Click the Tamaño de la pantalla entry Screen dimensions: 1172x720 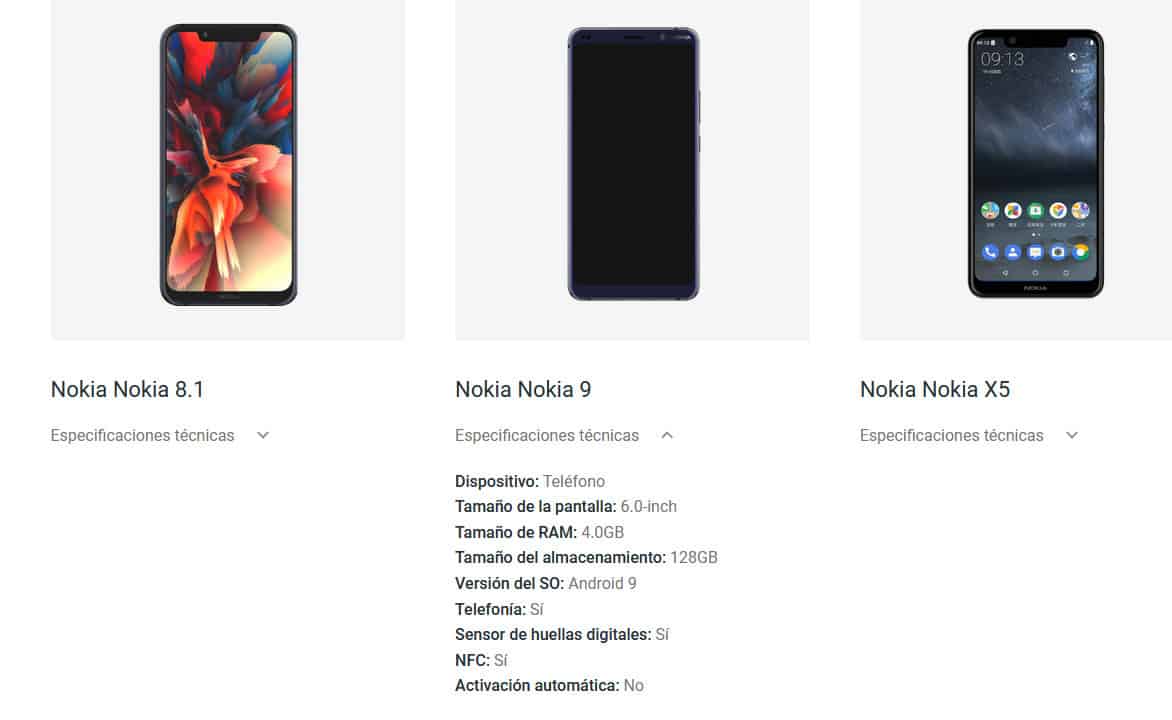tap(566, 507)
